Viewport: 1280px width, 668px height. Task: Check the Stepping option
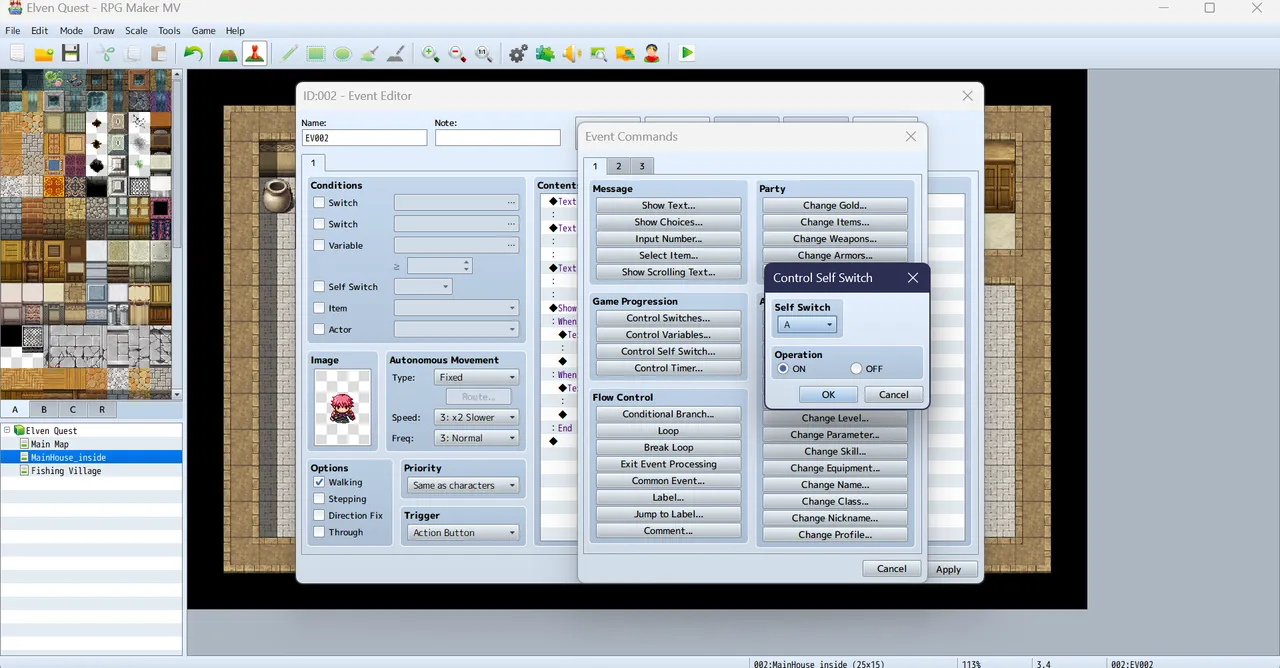[319, 499]
